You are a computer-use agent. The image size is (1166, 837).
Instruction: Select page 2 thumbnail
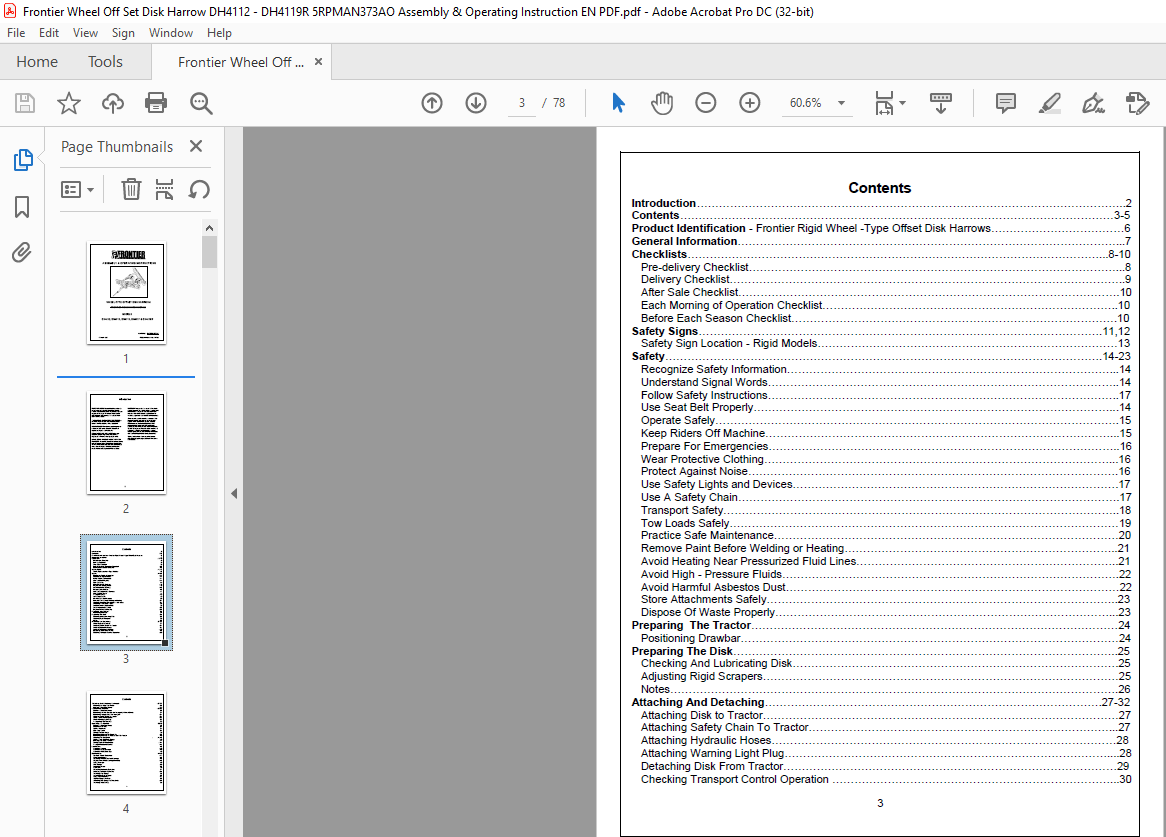click(x=126, y=442)
